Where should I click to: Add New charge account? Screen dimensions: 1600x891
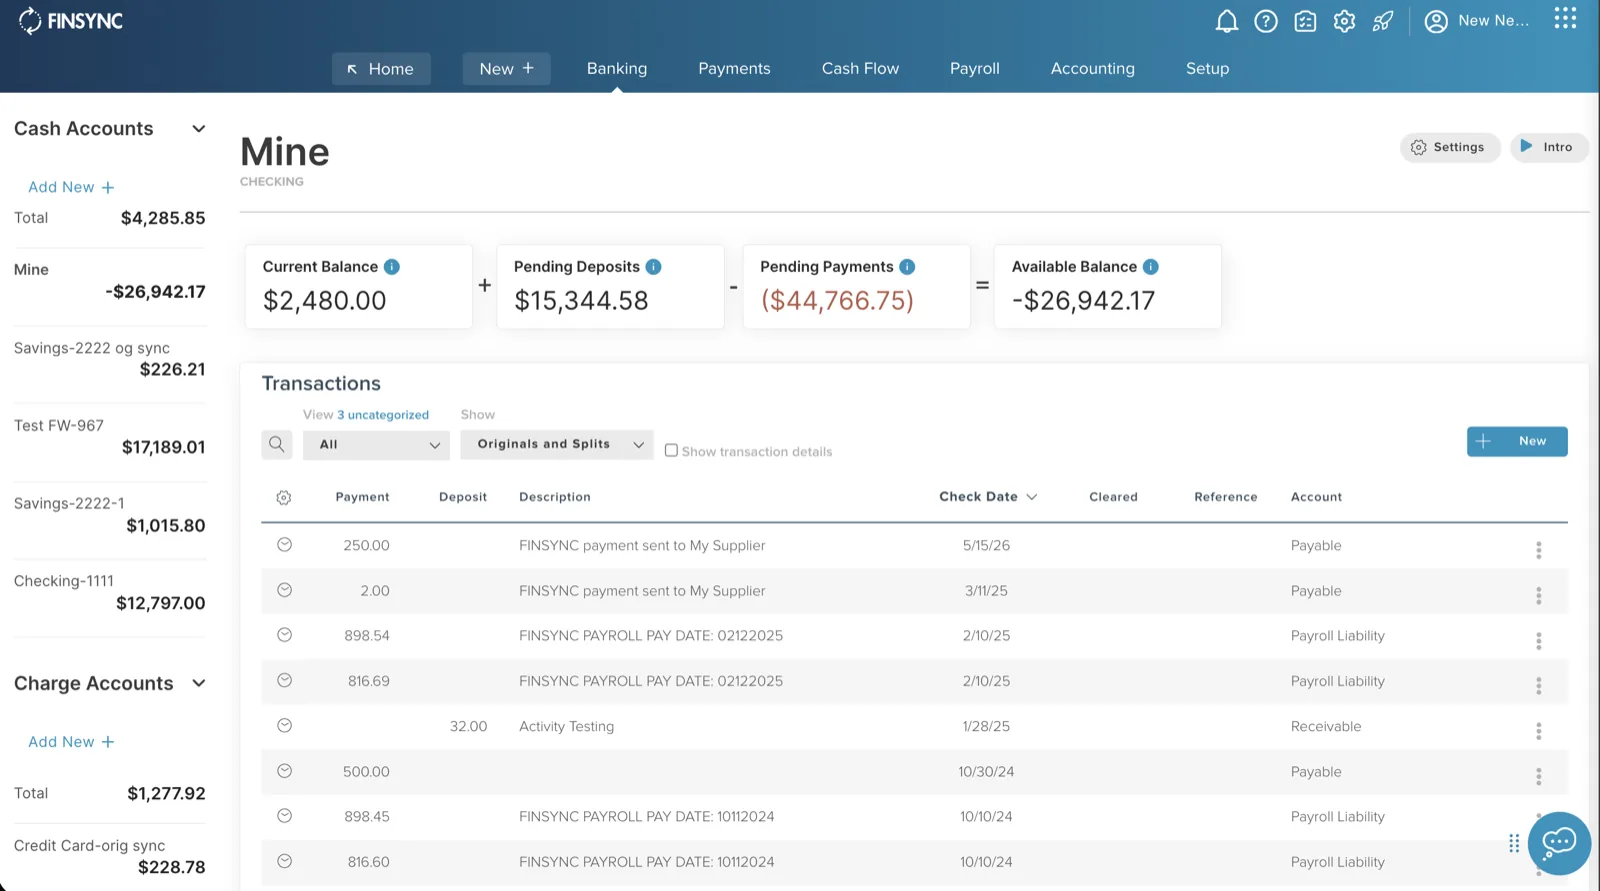pyautogui.click(x=71, y=742)
